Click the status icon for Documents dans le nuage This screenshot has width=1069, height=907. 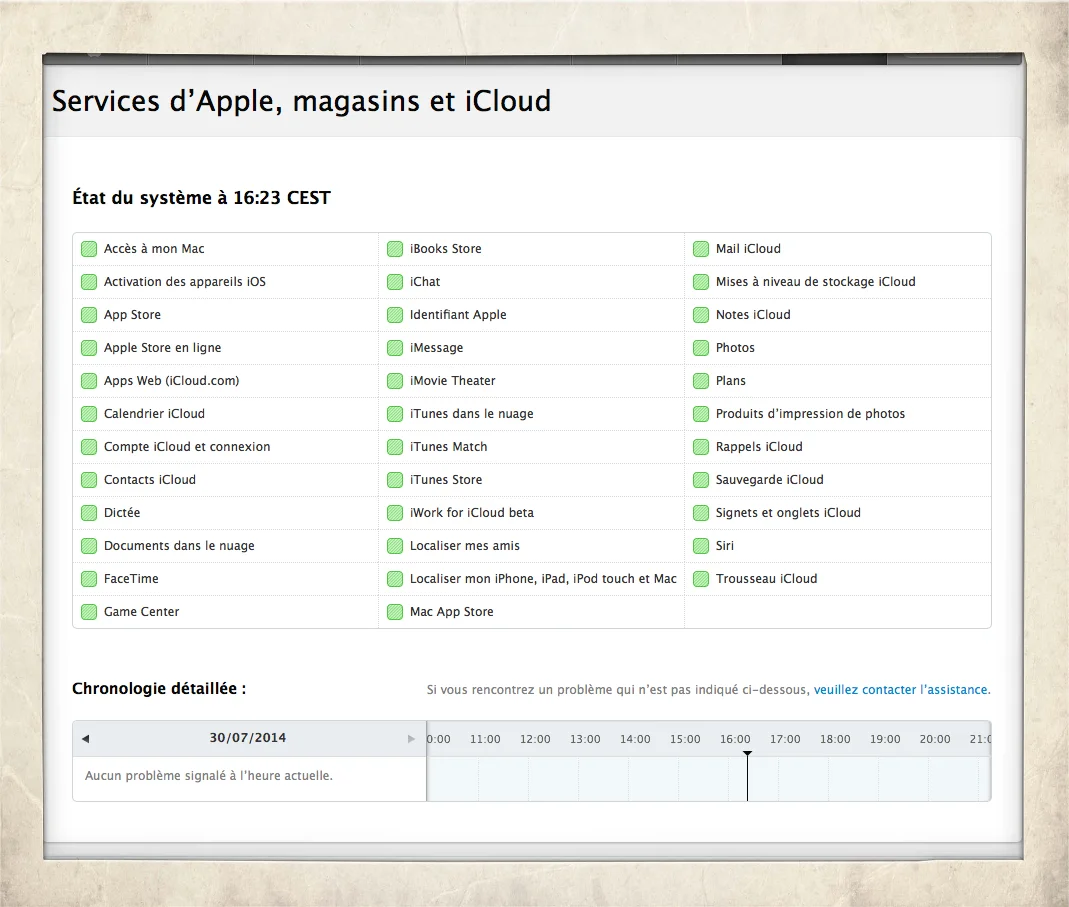[89, 546]
